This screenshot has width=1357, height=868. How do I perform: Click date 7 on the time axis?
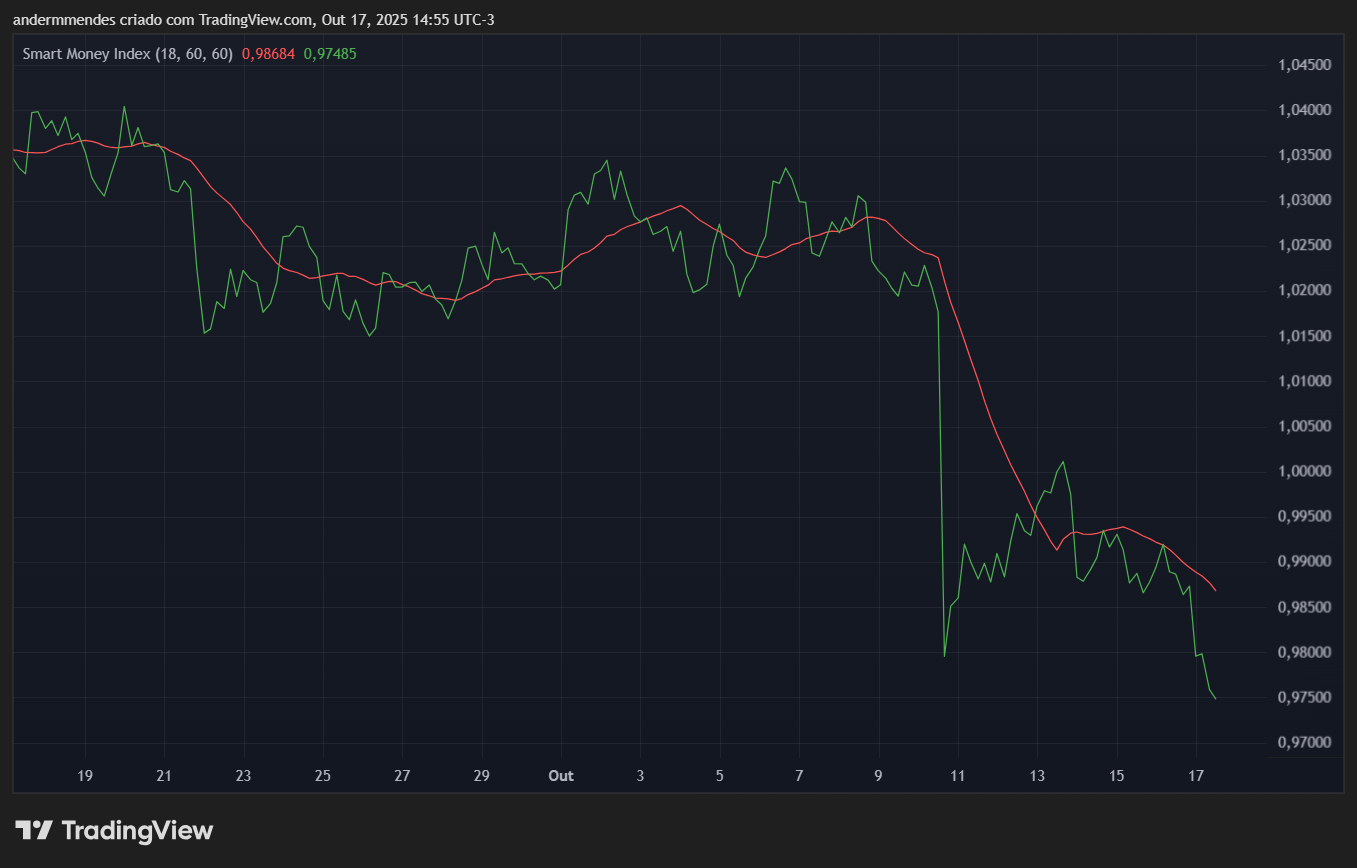coord(799,775)
